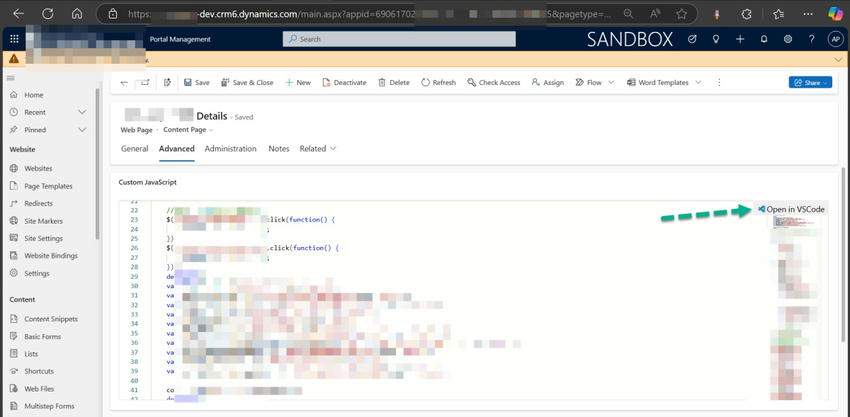This screenshot has height=417, width=850.
Task: Click the site lock icon in address bar
Action: [x=113, y=15]
